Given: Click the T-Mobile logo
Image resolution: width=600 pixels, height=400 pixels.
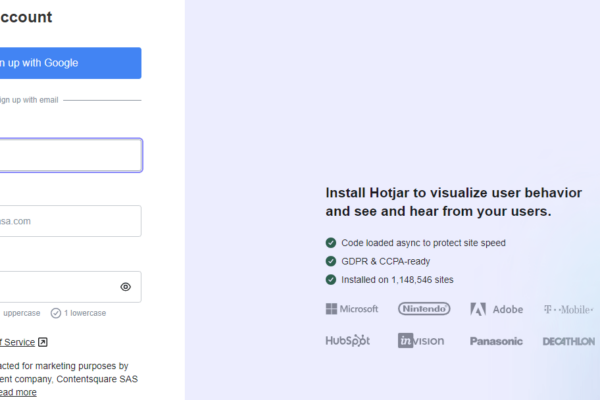Looking at the screenshot, I should tap(569, 309).
